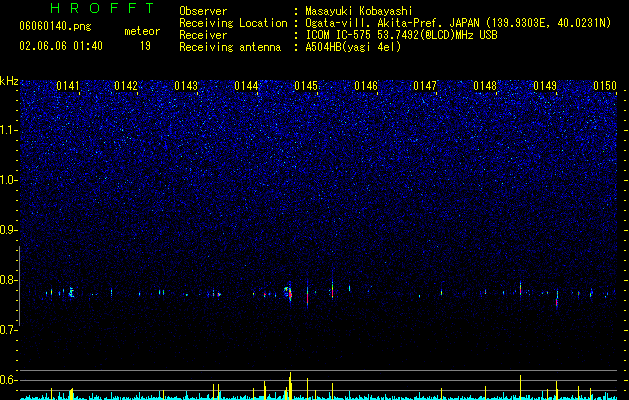Click the HROFFT title text

102,8
